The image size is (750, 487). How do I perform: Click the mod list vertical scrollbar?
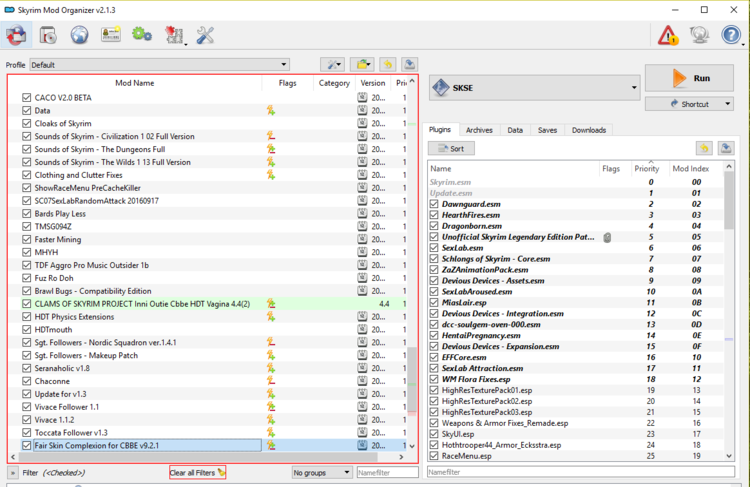(x=412, y=379)
